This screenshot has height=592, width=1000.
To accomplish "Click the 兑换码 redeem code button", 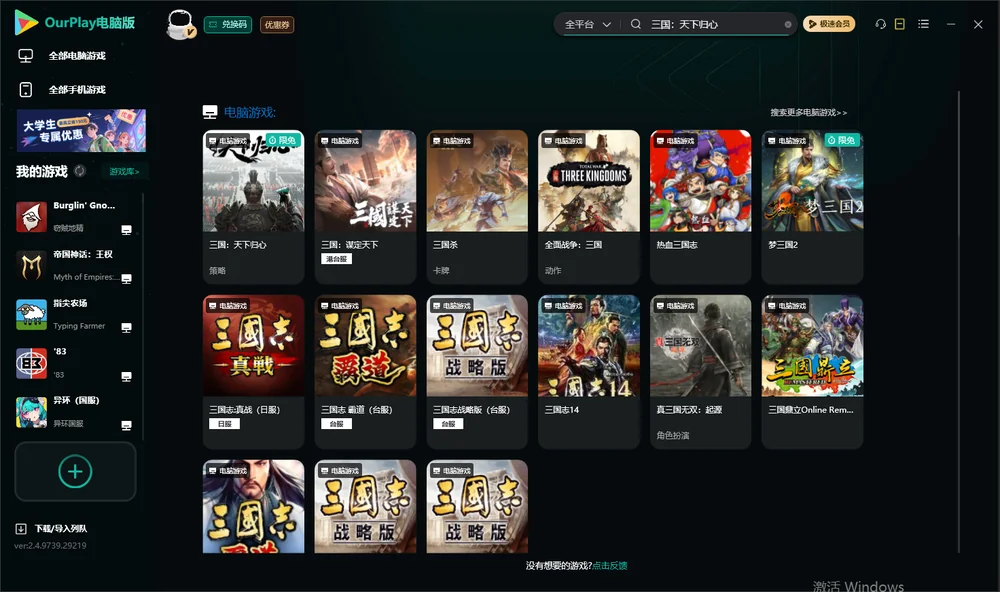I will tap(228, 25).
